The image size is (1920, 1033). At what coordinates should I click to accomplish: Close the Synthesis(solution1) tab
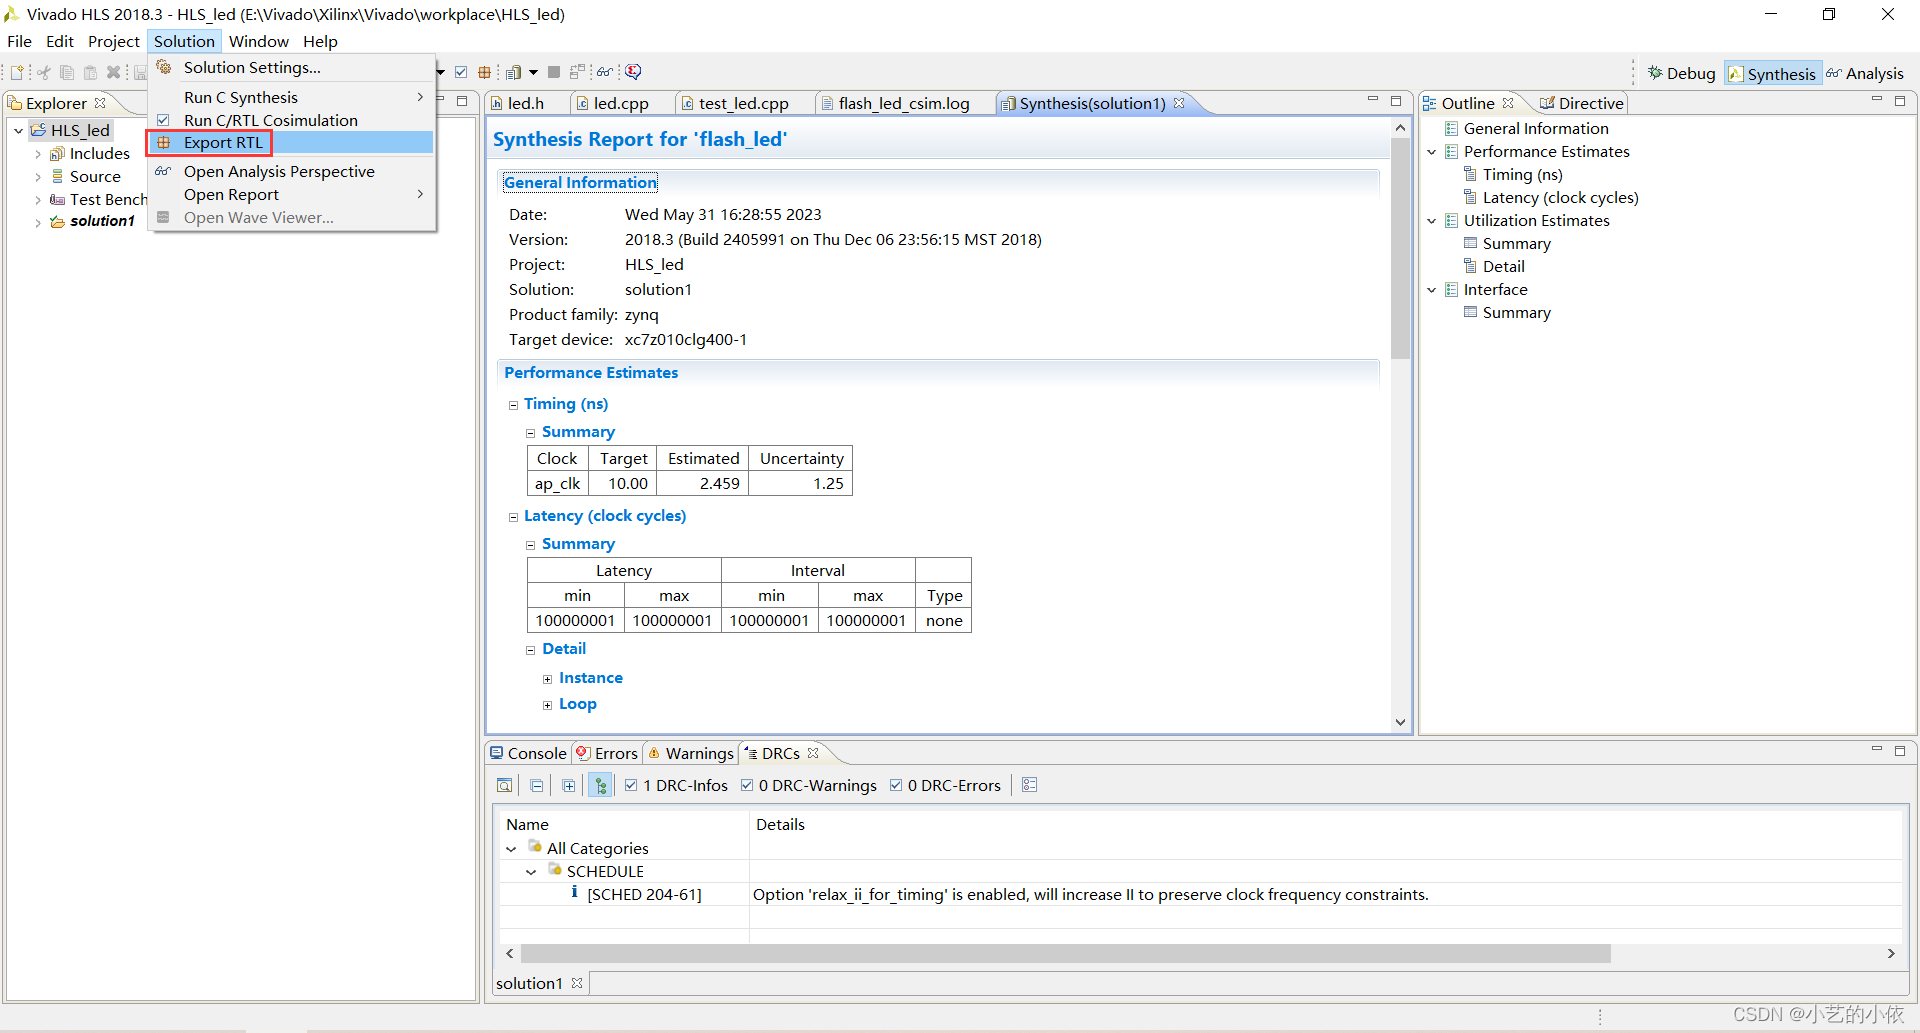pos(1179,103)
